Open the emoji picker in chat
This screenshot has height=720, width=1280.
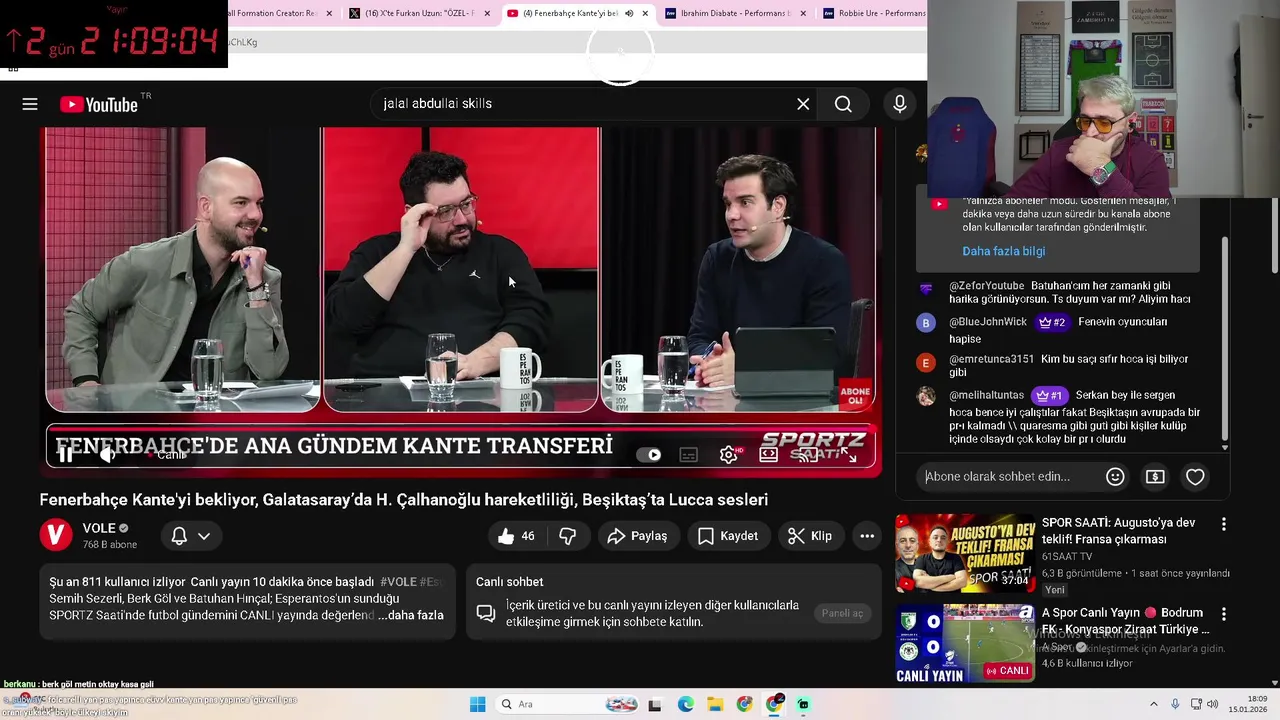[x=1115, y=477]
